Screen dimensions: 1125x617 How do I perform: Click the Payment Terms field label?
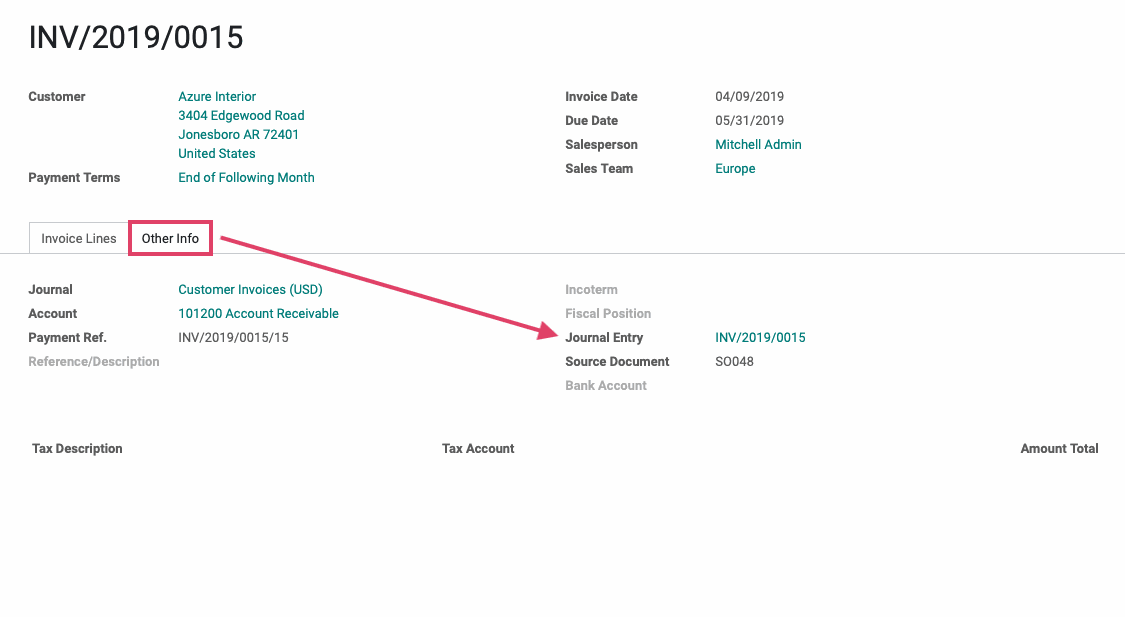[74, 177]
